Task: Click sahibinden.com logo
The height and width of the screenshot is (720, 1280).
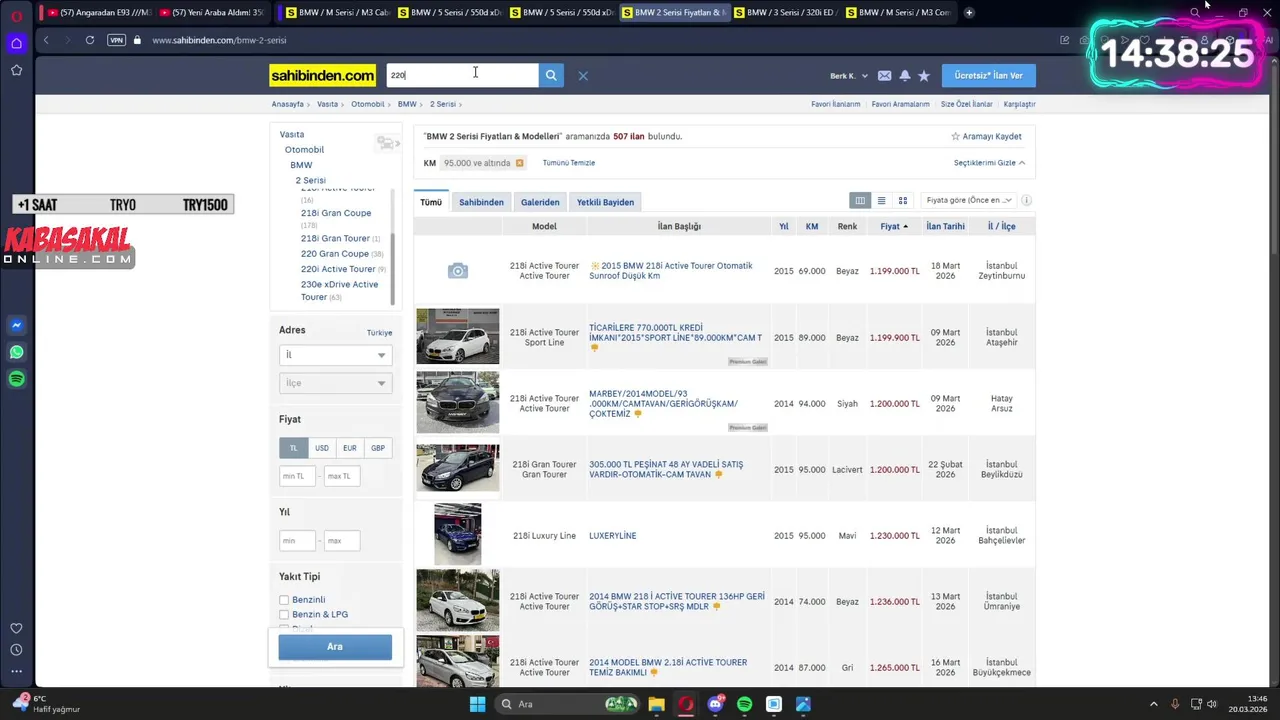Action: [323, 75]
